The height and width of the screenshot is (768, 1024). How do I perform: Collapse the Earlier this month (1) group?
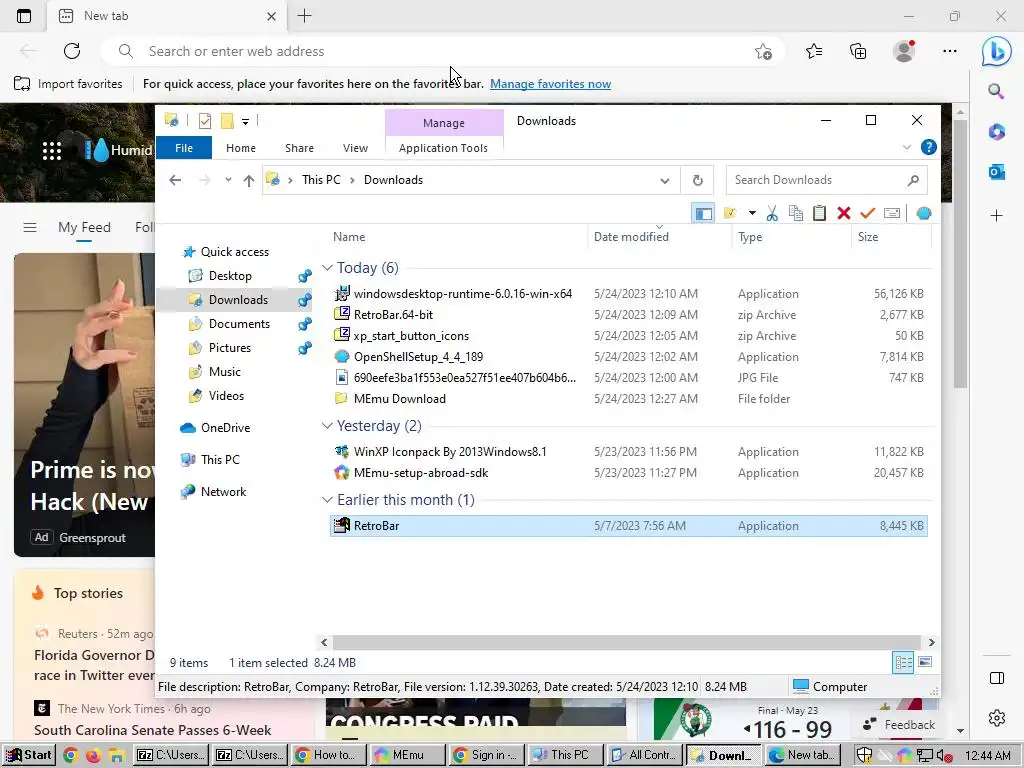[x=327, y=500]
